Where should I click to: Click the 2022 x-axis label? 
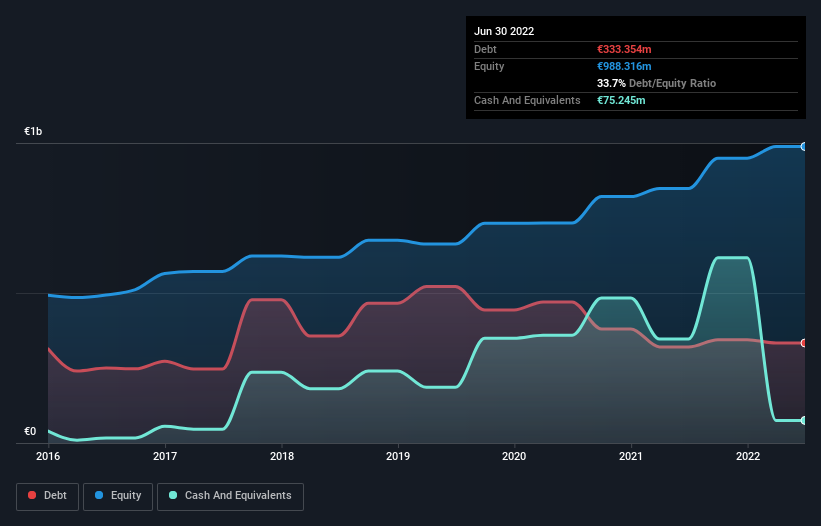(748, 456)
